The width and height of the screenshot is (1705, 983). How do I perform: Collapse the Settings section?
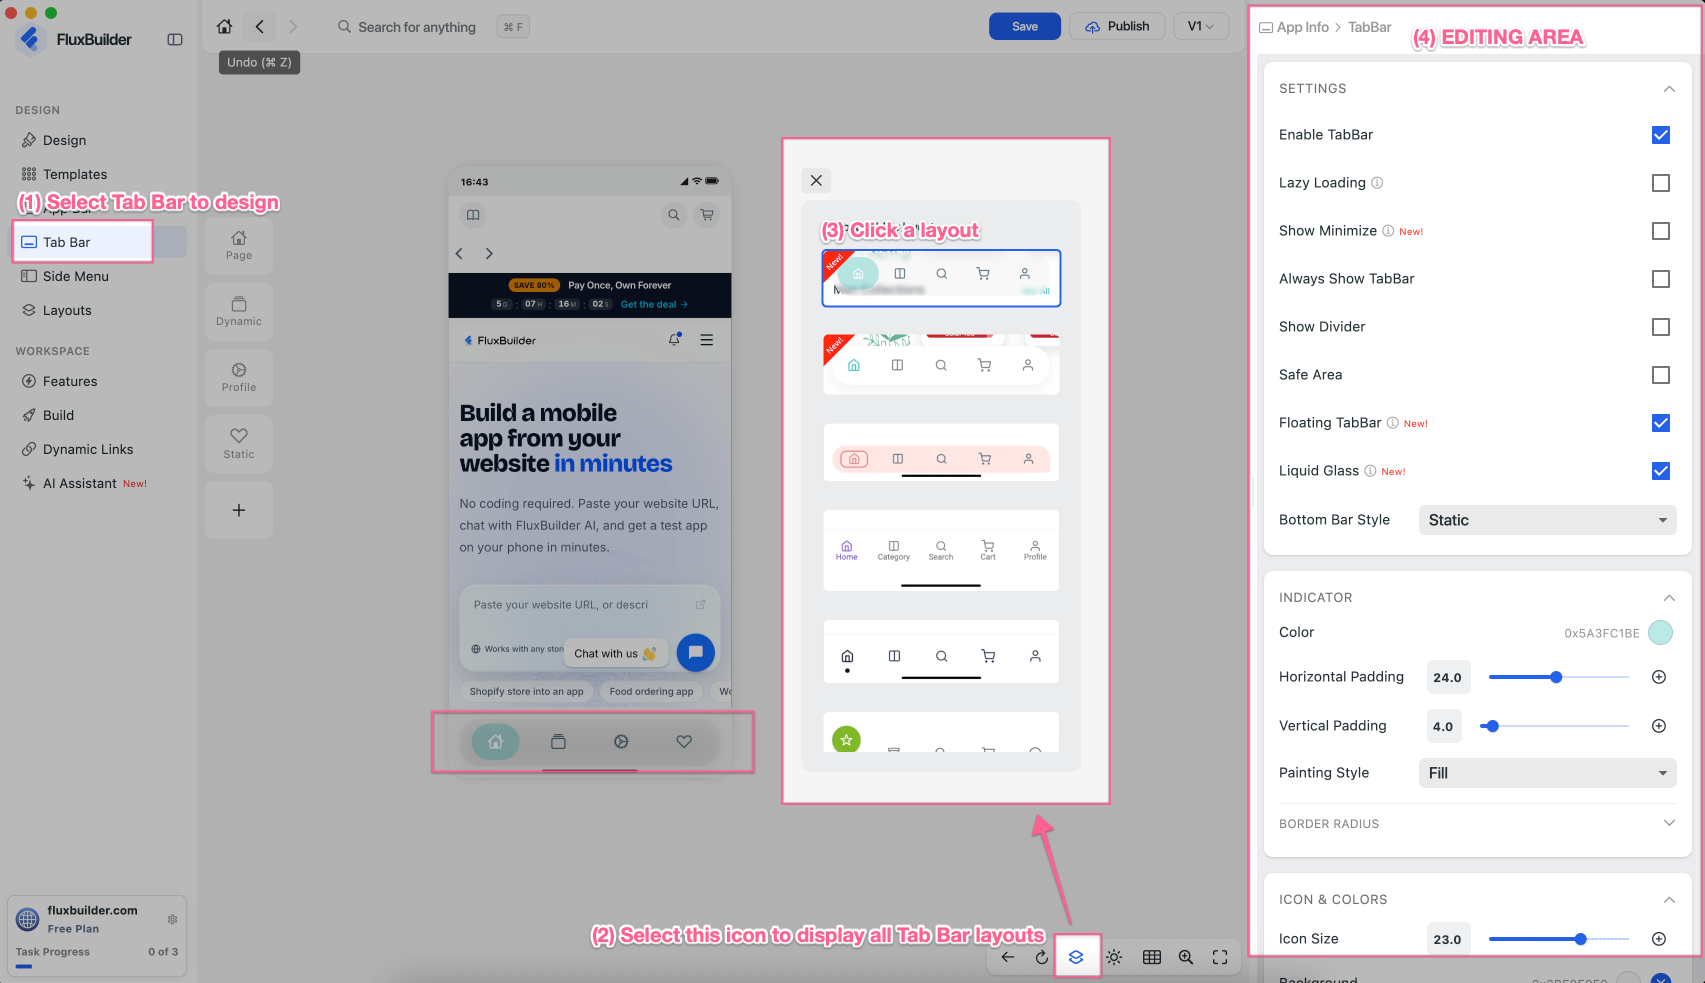point(1669,89)
